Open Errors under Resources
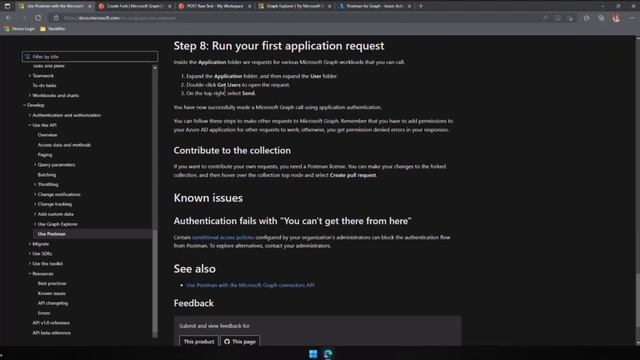Viewport: 640px width, 360px height. [x=44, y=313]
